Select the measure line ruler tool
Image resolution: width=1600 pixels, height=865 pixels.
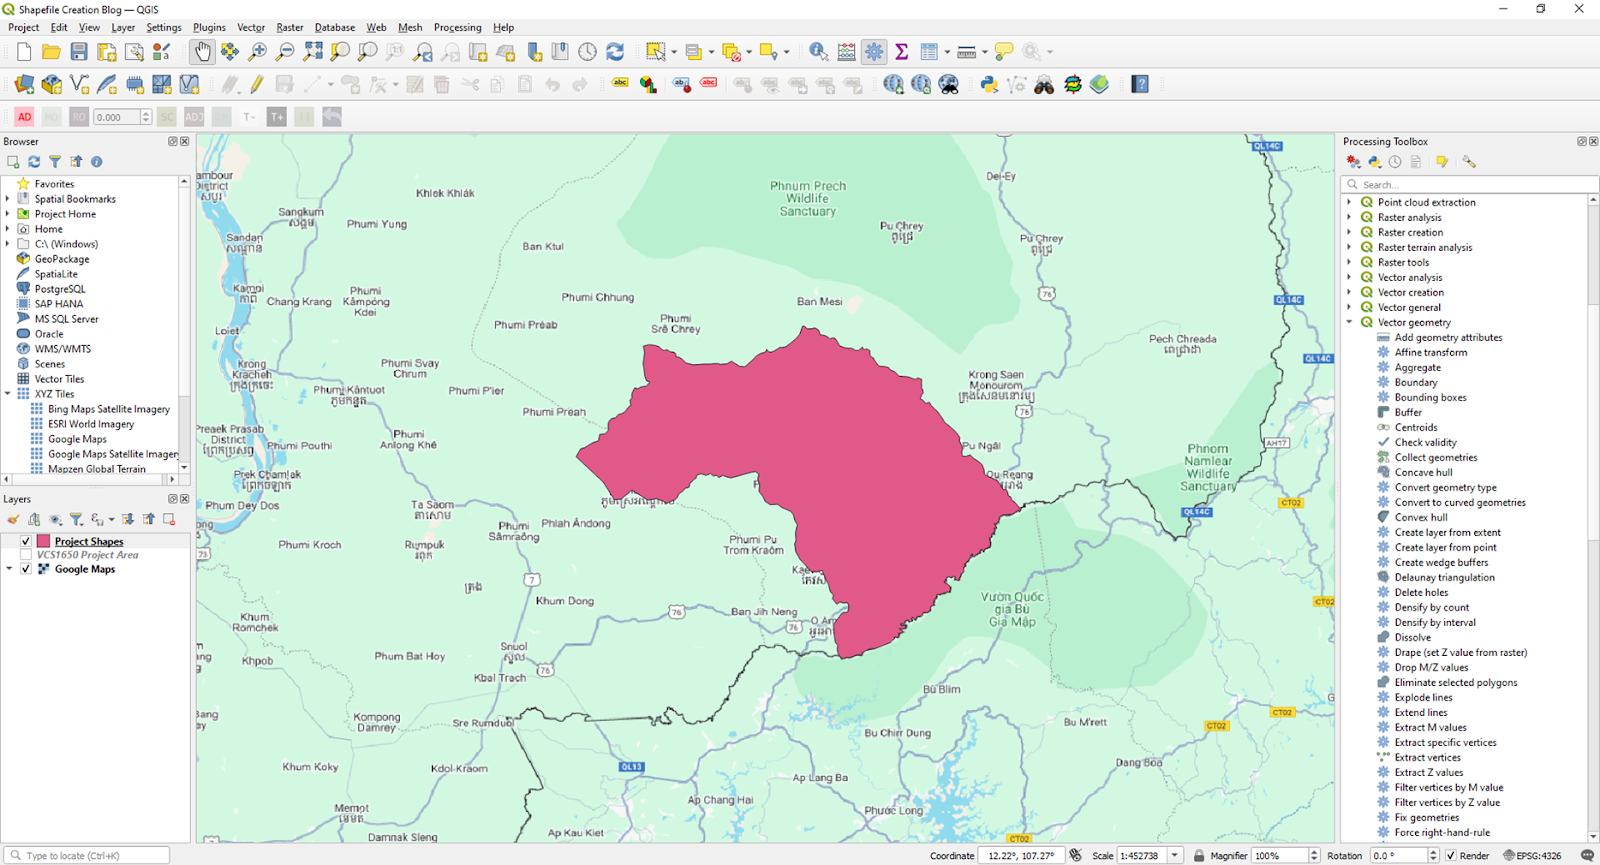tap(966, 52)
